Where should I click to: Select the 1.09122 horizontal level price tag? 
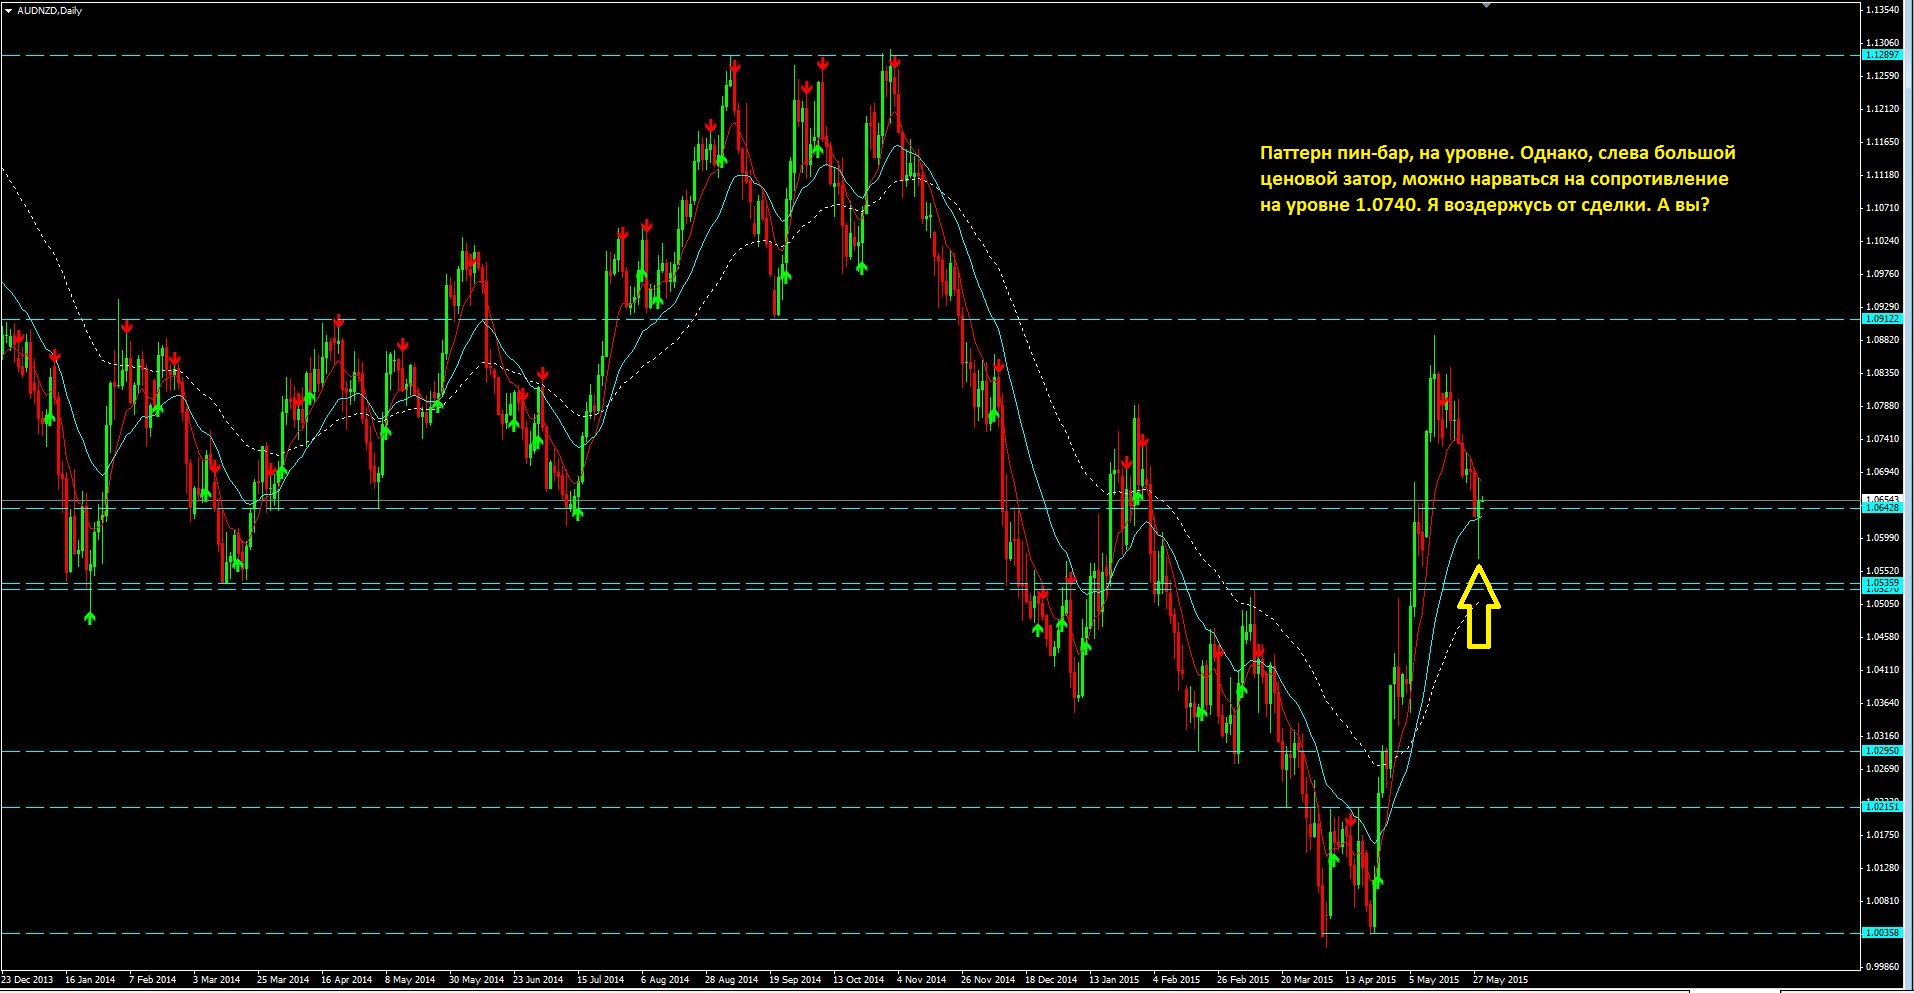click(1882, 319)
